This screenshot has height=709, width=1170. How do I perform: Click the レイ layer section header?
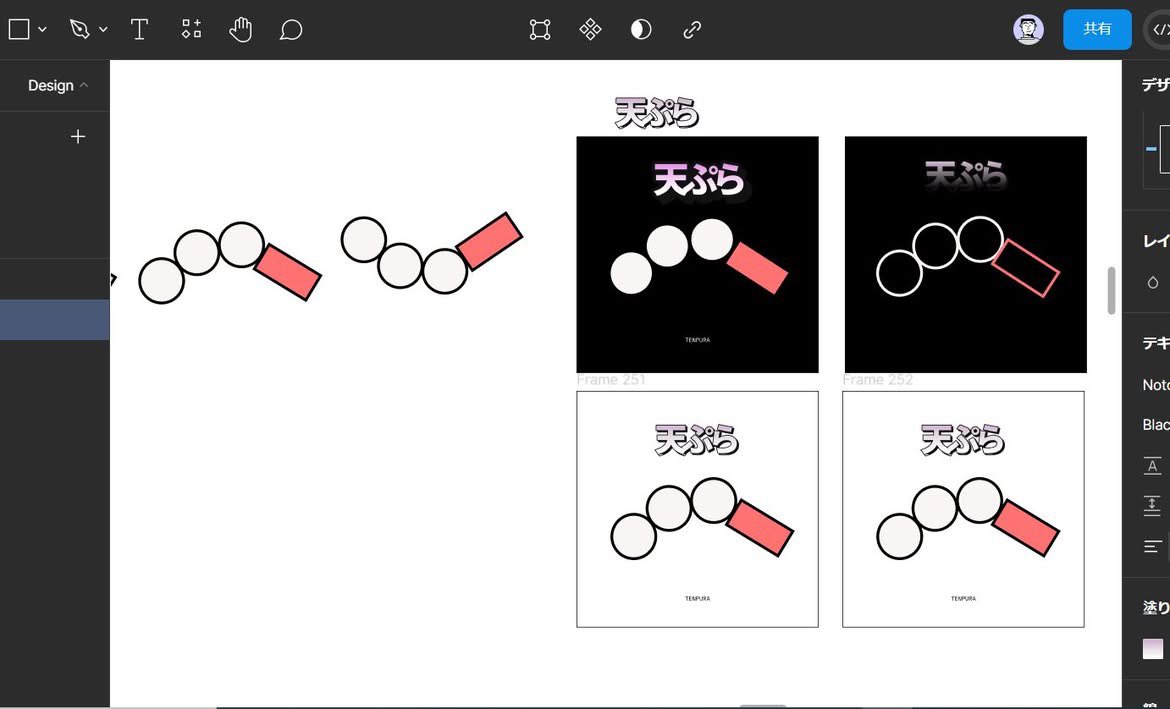[x=1156, y=240]
